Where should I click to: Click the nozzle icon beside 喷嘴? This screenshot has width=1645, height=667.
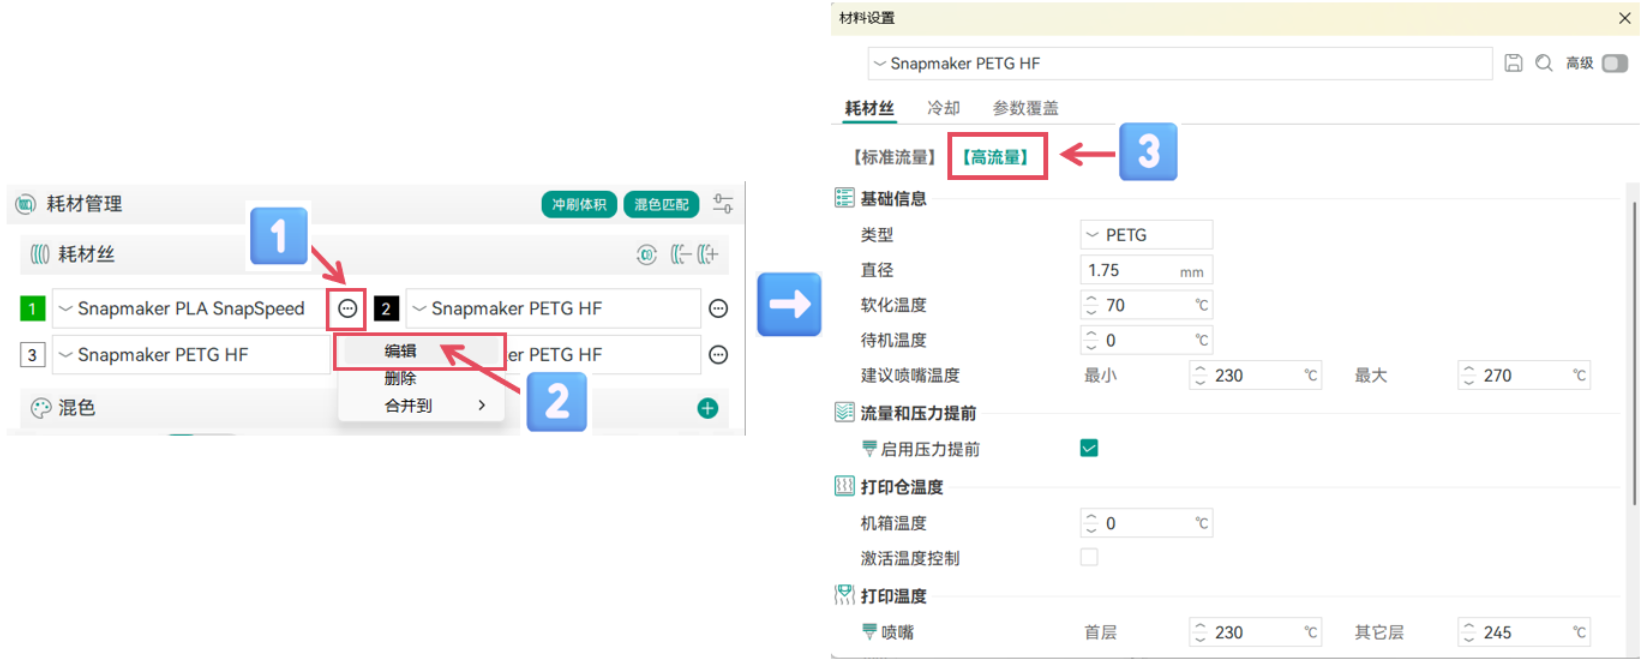click(x=869, y=632)
